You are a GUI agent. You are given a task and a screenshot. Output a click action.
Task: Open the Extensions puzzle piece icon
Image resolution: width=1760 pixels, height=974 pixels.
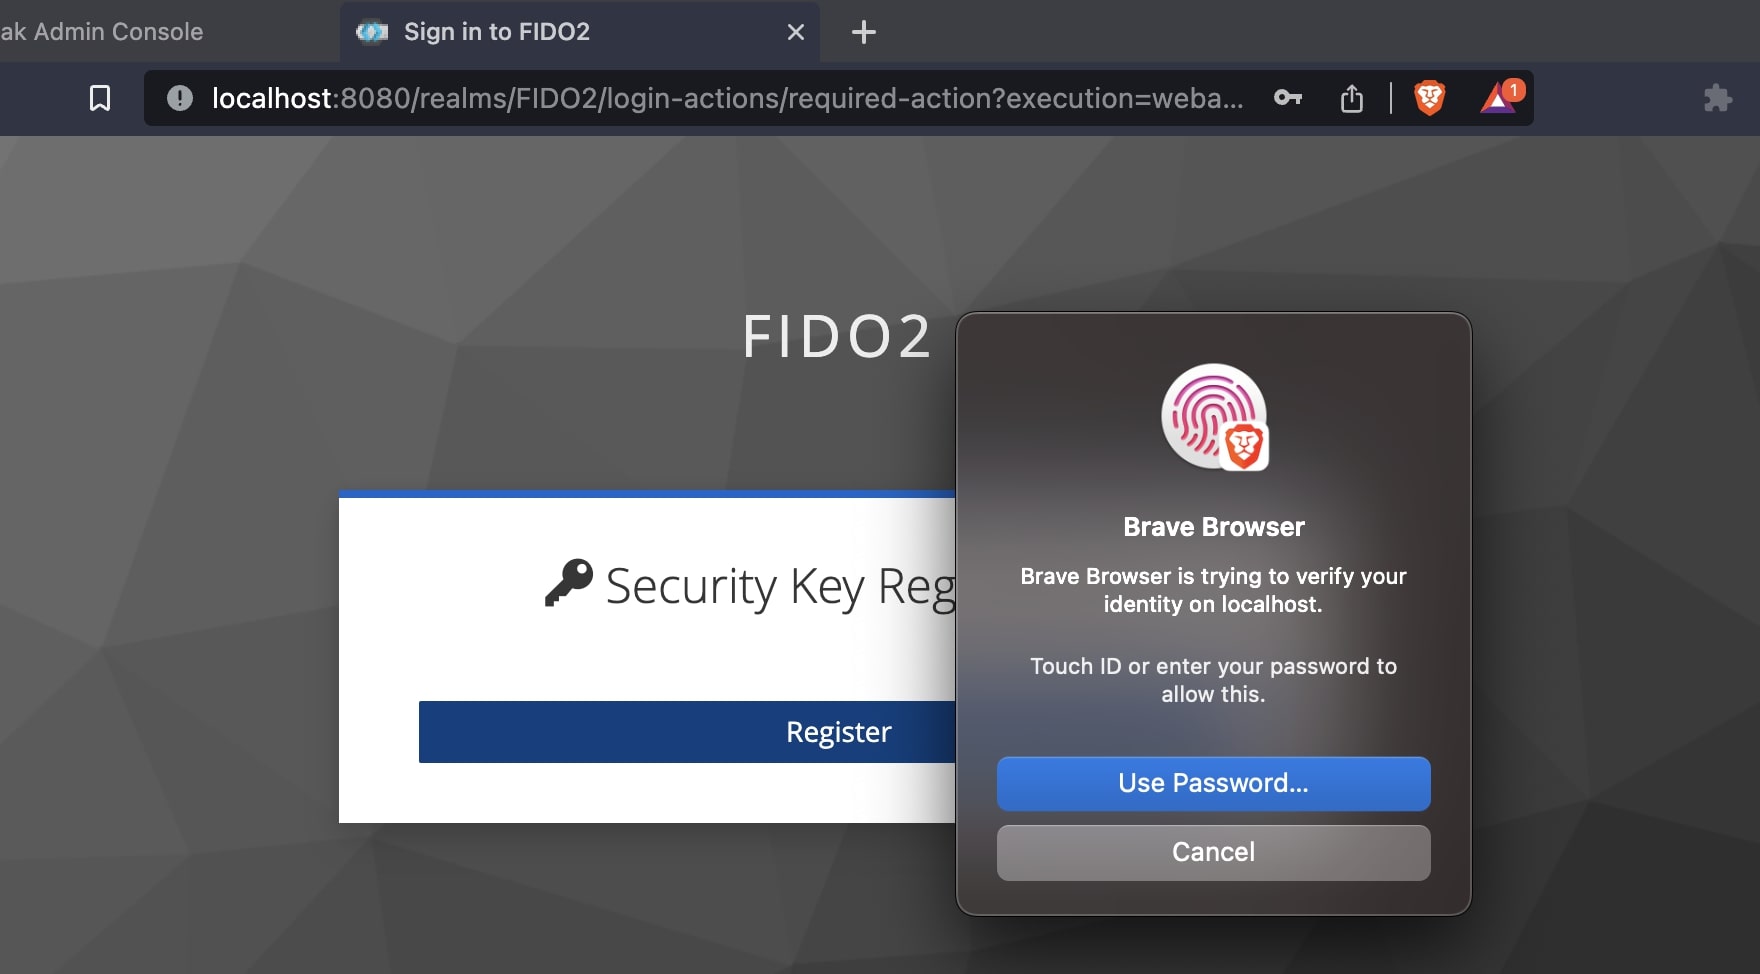[x=1717, y=98]
